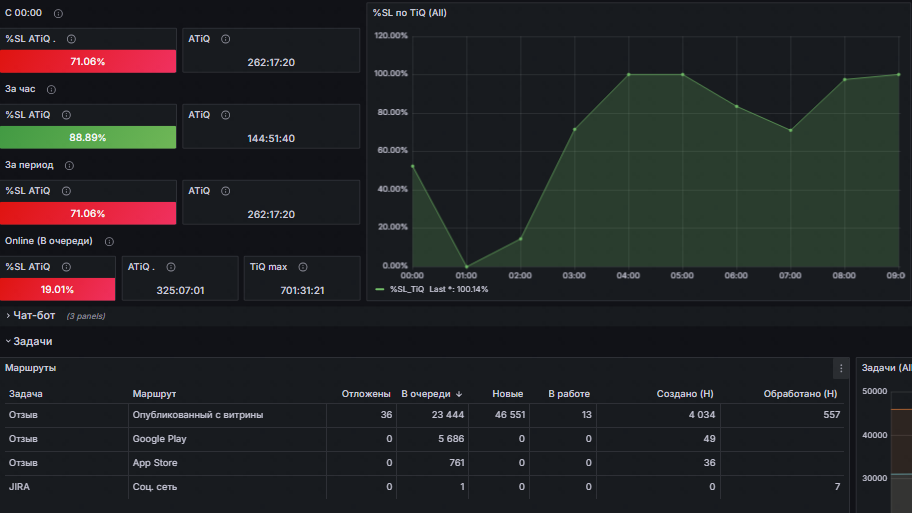Click info icon next to Online (В очереди) heading

click(109, 241)
